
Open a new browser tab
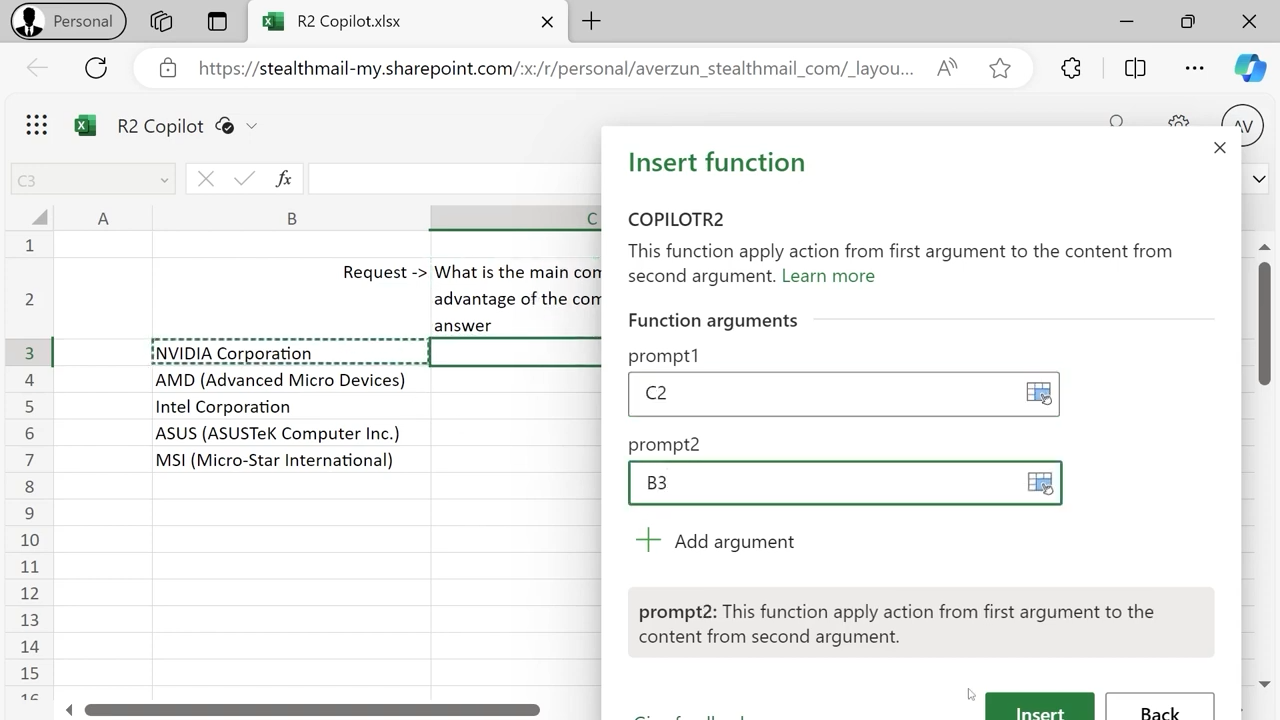[592, 21]
